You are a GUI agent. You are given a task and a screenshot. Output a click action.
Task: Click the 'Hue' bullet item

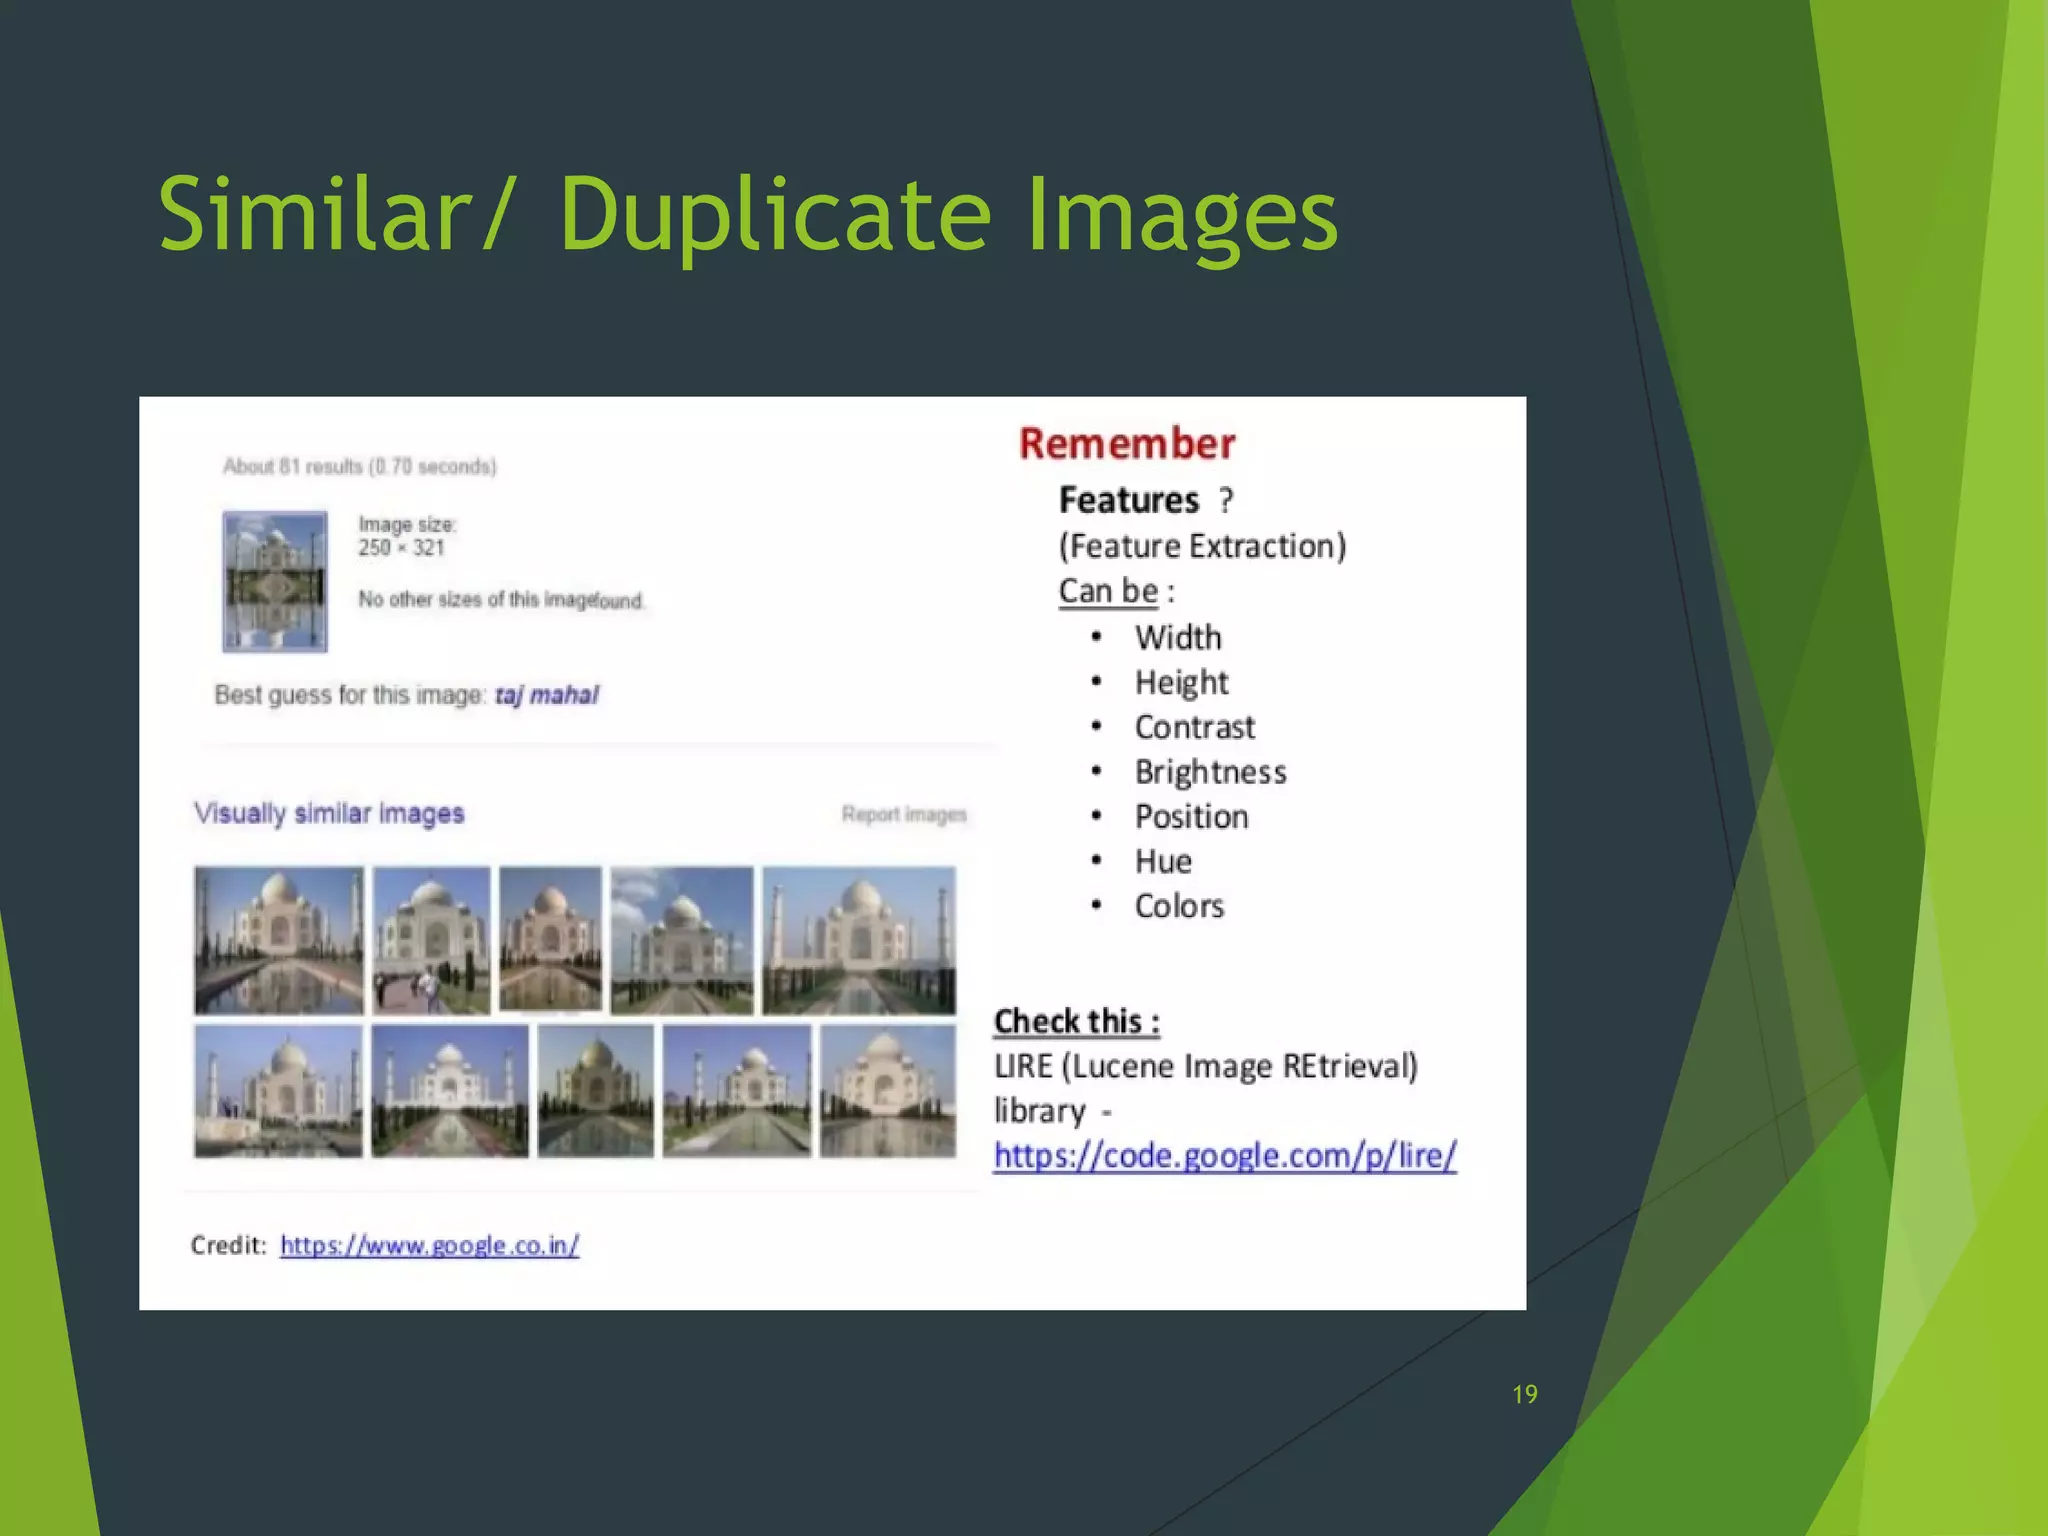click(x=1163, y=861)
